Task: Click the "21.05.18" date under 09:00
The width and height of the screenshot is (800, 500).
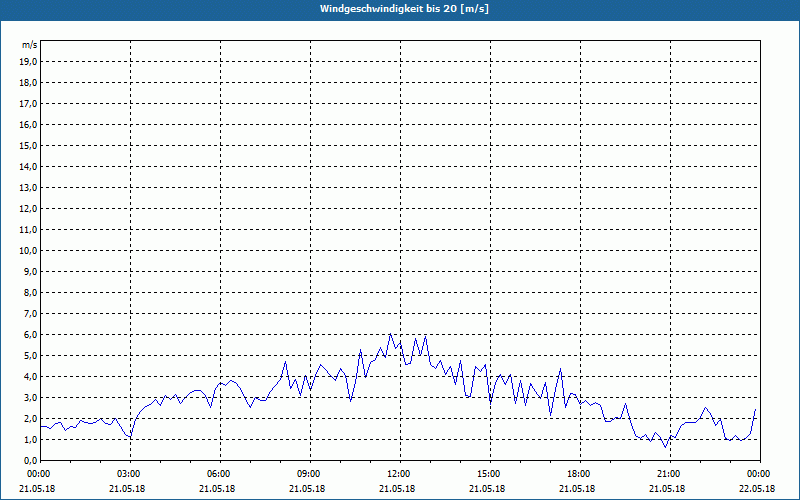Action: (x=307, y=489)
